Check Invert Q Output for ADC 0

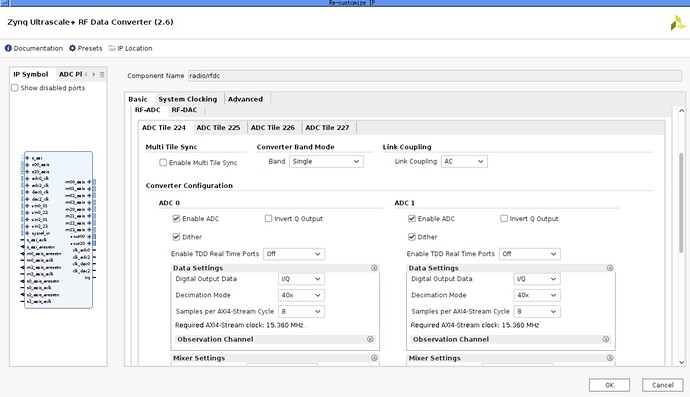point(268,218)
